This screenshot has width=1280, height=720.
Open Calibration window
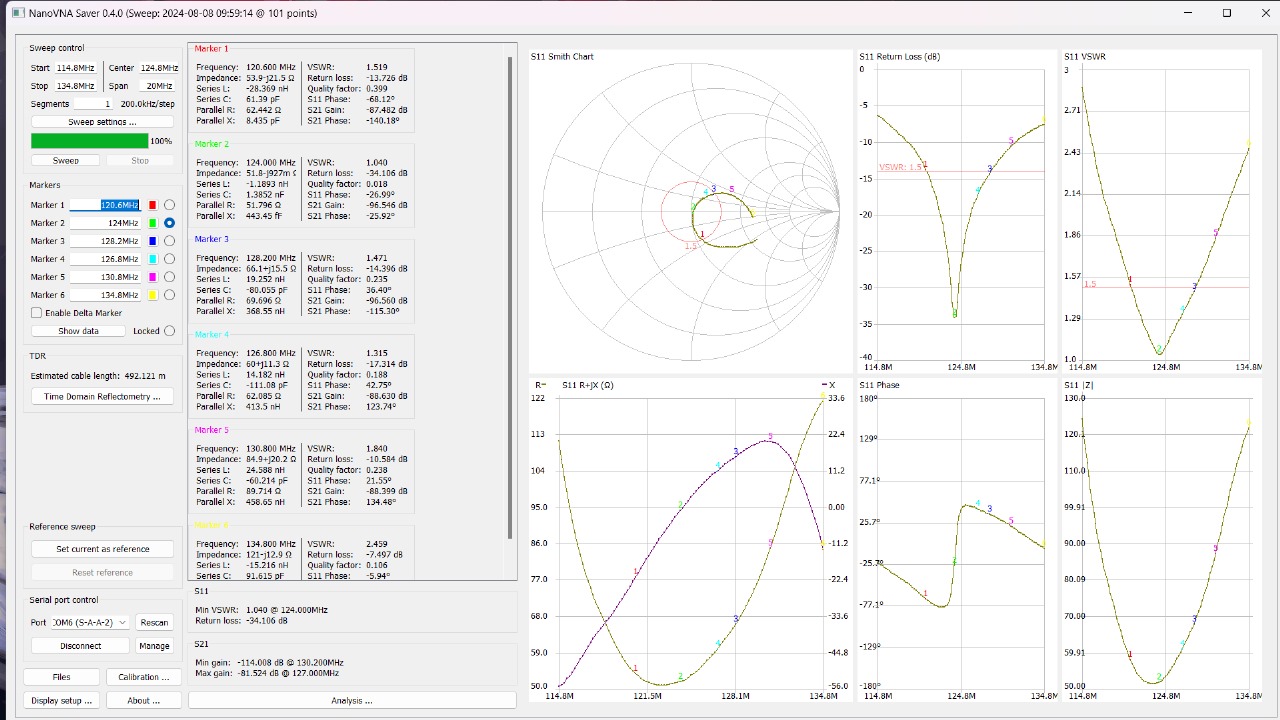tap(144, 677)
